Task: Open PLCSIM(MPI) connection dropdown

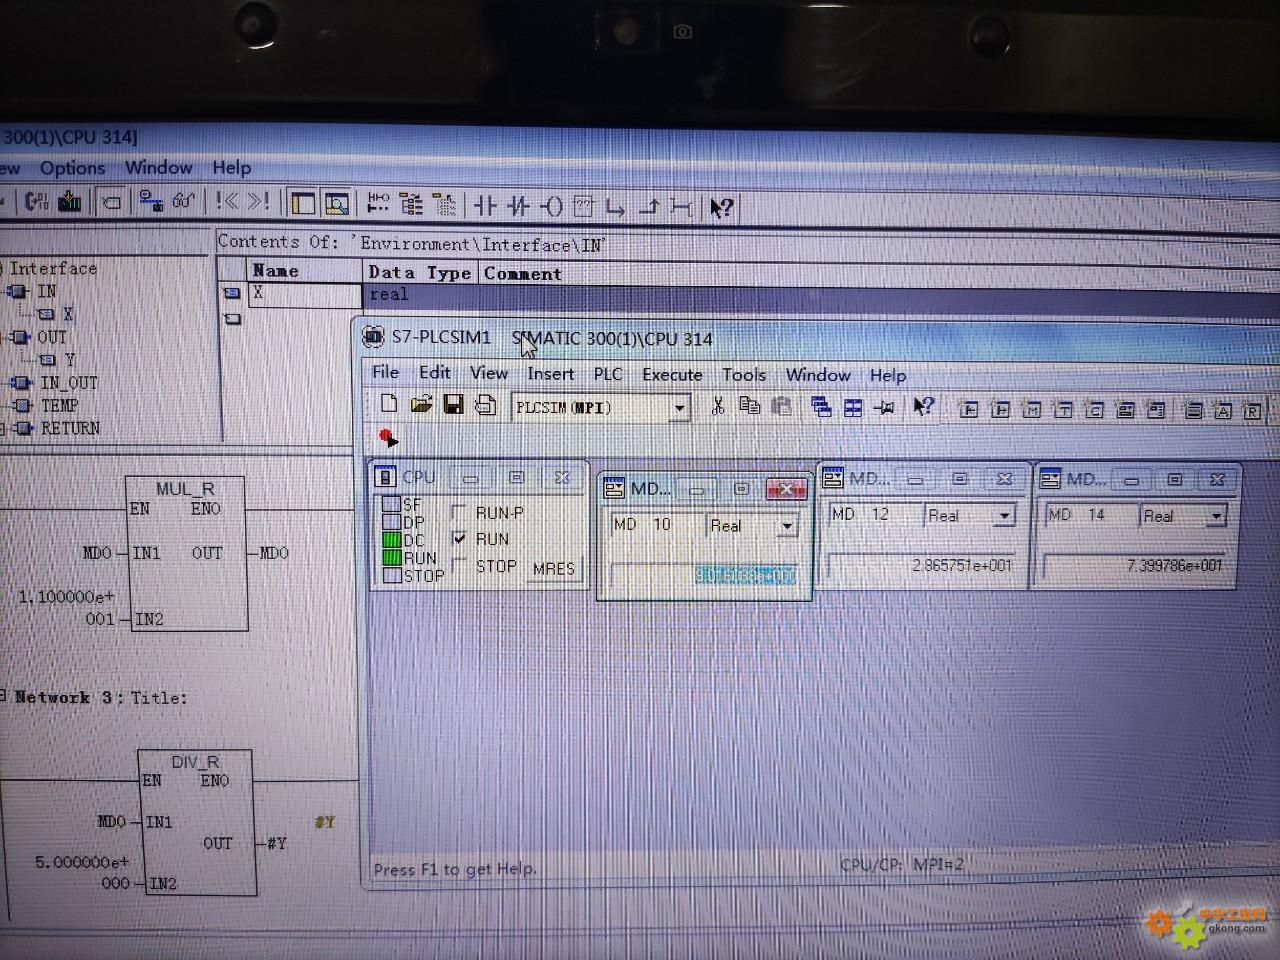Action: [680, 408]
